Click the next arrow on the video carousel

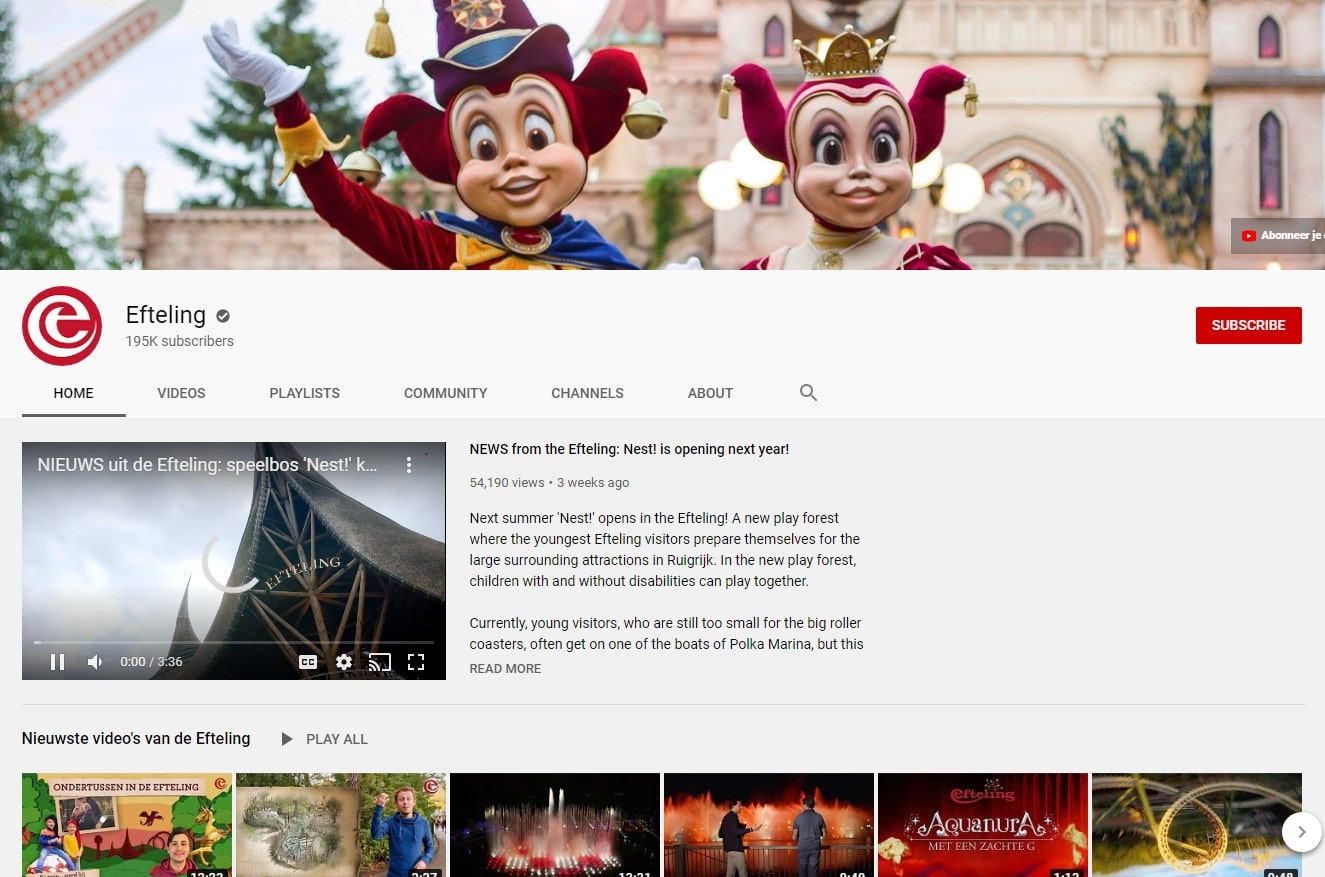coord(1301,831)
